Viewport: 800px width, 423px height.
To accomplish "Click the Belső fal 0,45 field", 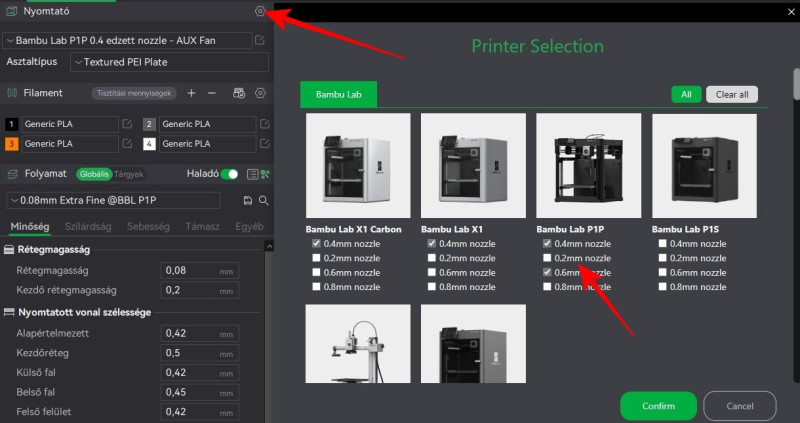I will pyautogui.click(x=199, y=392).
